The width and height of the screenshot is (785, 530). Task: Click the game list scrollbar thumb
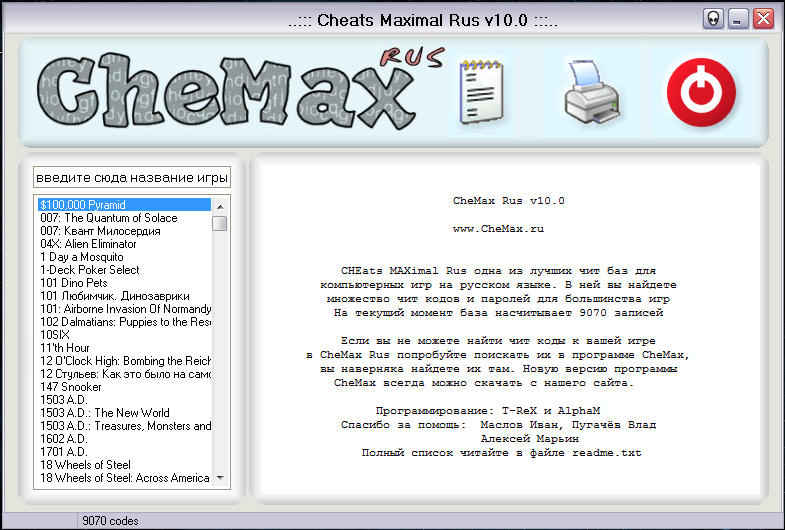[220, 223]
